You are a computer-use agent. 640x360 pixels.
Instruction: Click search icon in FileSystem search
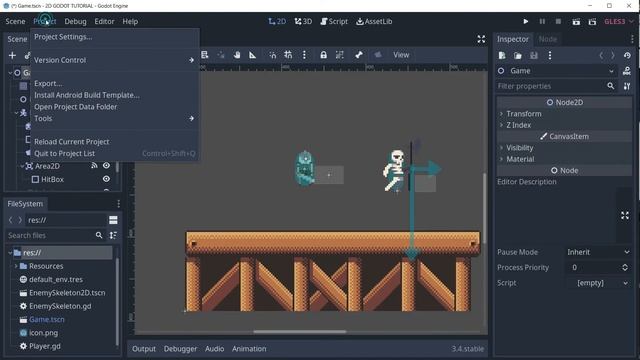[x=99, y=236]
